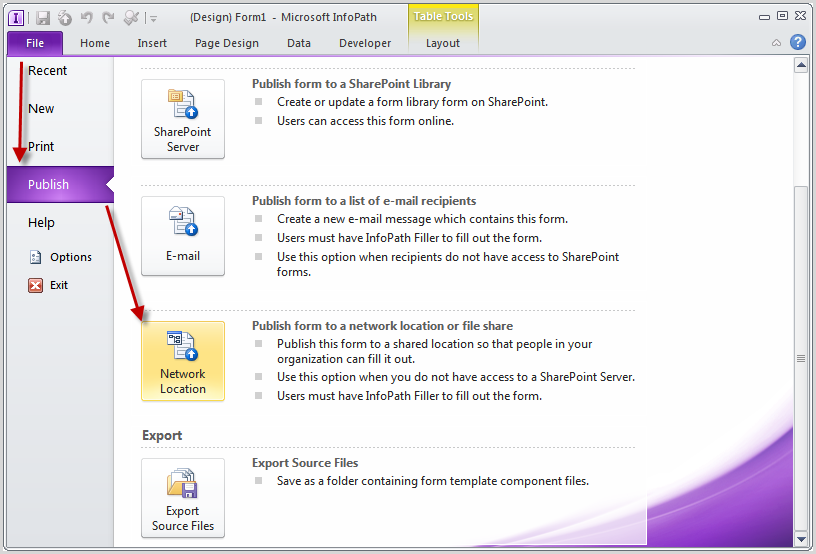Image resolution: width=816 pixels, height=554 pixels.
Task: Click 'Create a new e-mail message which contains this form.'
Action: point(422,219)
